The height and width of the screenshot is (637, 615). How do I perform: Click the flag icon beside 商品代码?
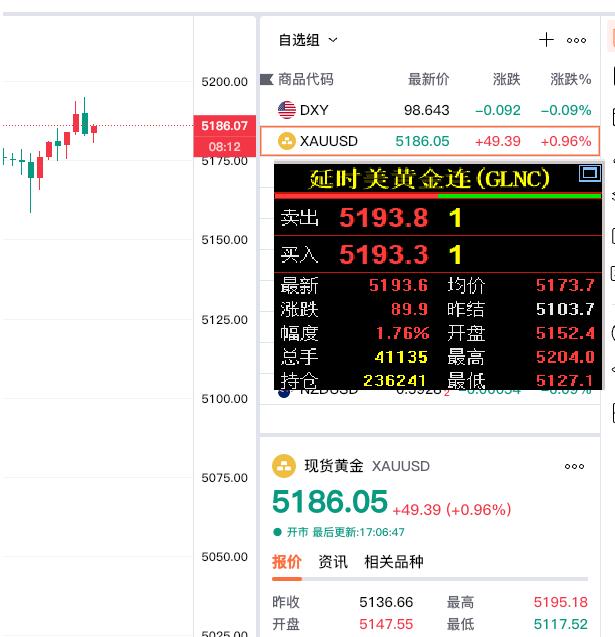click(266, 79)
